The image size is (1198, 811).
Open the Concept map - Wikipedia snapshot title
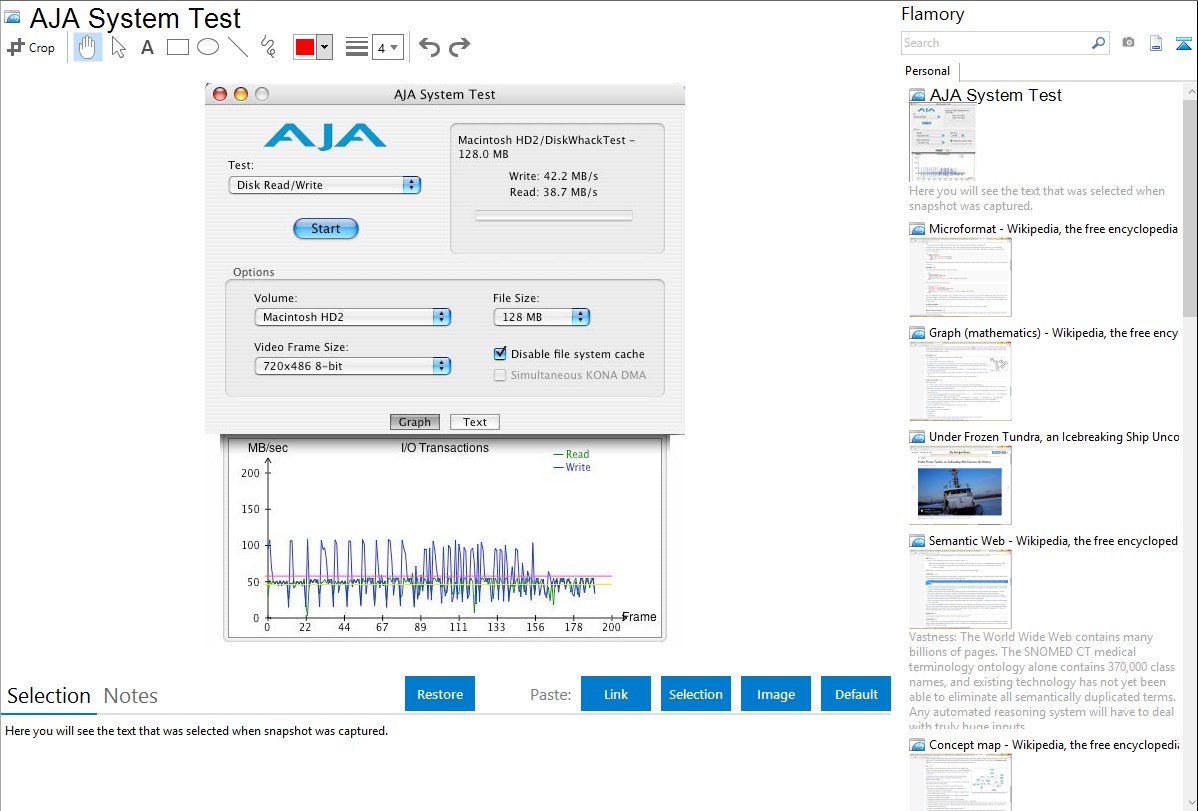1053,744
